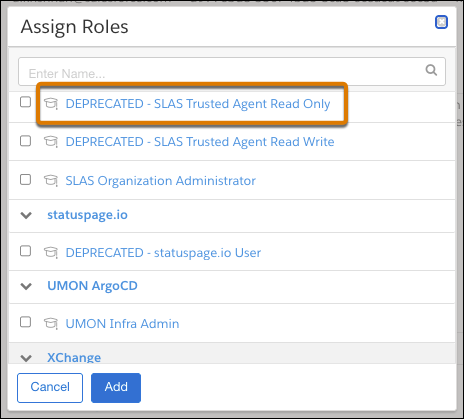Tick the SLAS Organization Administrator checkbox
This screenshot has width=464, height=419.
(x=25, y=179)
